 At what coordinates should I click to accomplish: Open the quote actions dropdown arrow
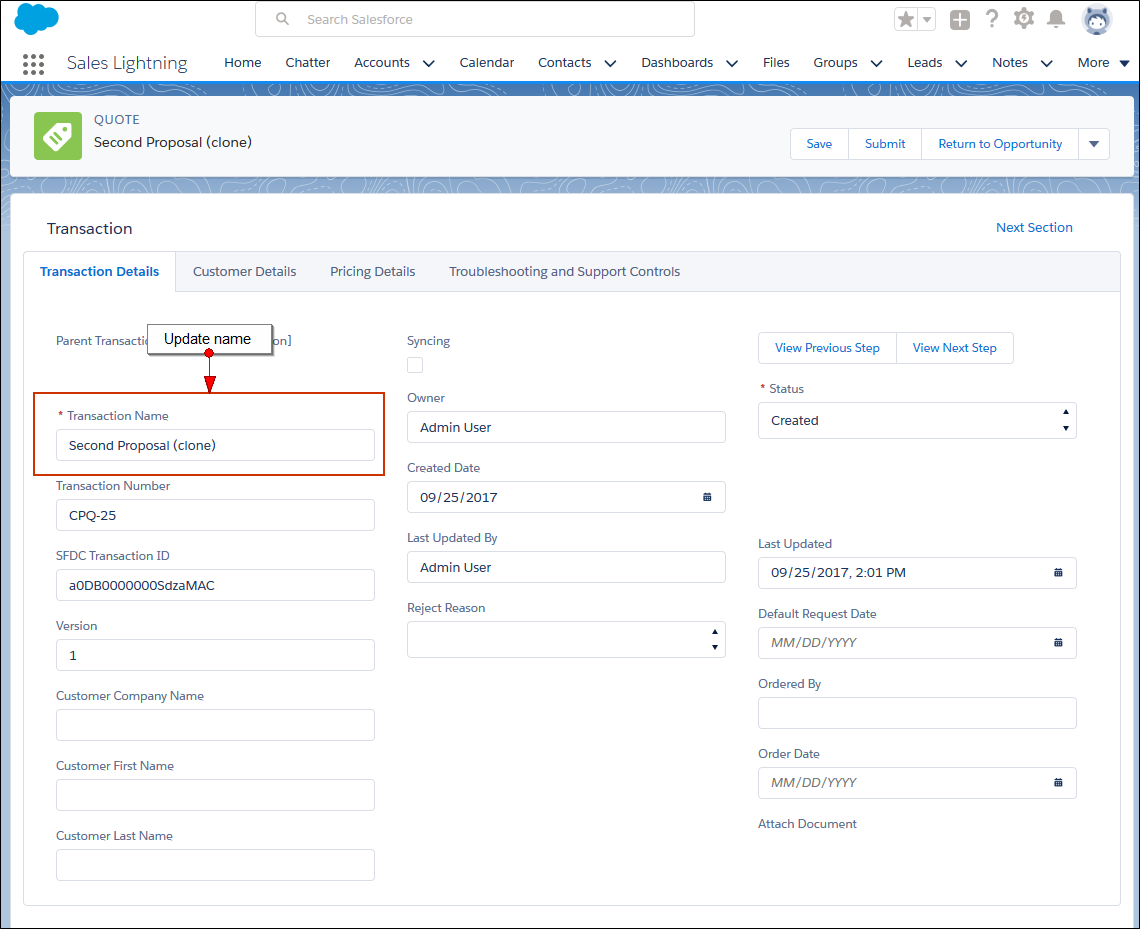click(1093, 144)
